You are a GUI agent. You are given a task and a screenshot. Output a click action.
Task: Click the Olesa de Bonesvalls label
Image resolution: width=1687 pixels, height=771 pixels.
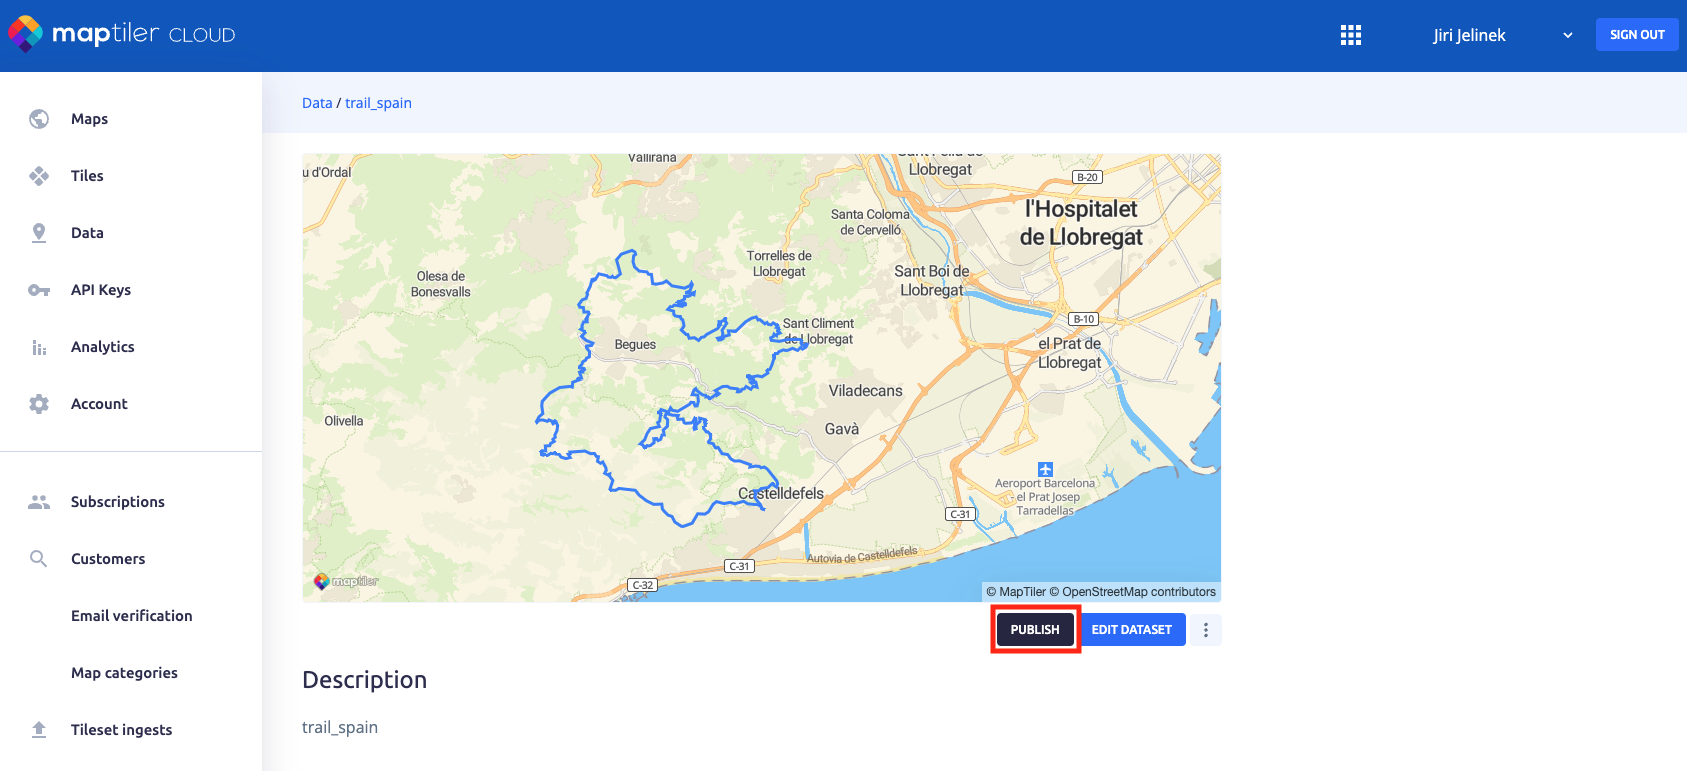pyautogui.click(x=441, y=284)
